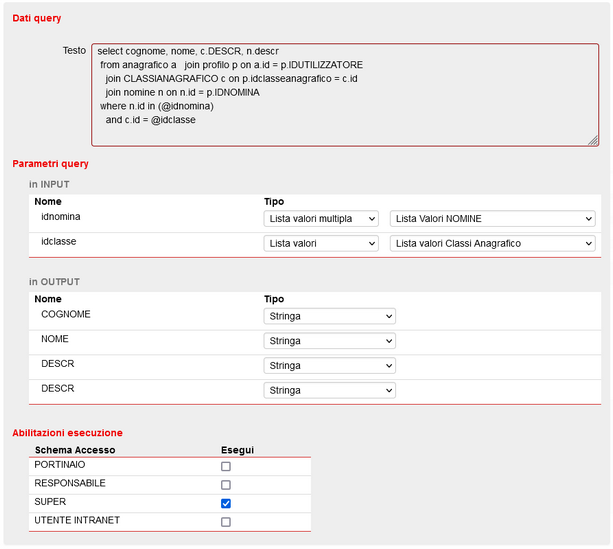The height and width of the screenshot is (549, 613).
Task: Click the Abilitazioni esecuzione section heading
Action: pos(67,433)
